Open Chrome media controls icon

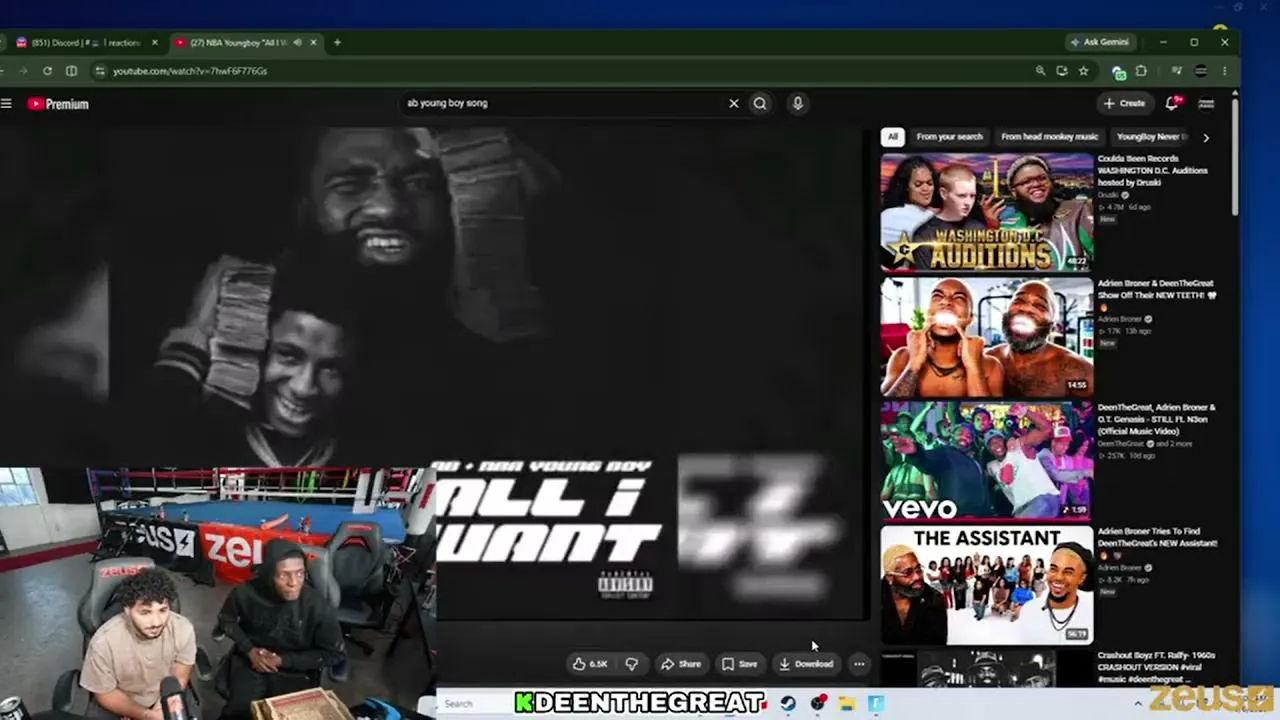(1177, 71)
